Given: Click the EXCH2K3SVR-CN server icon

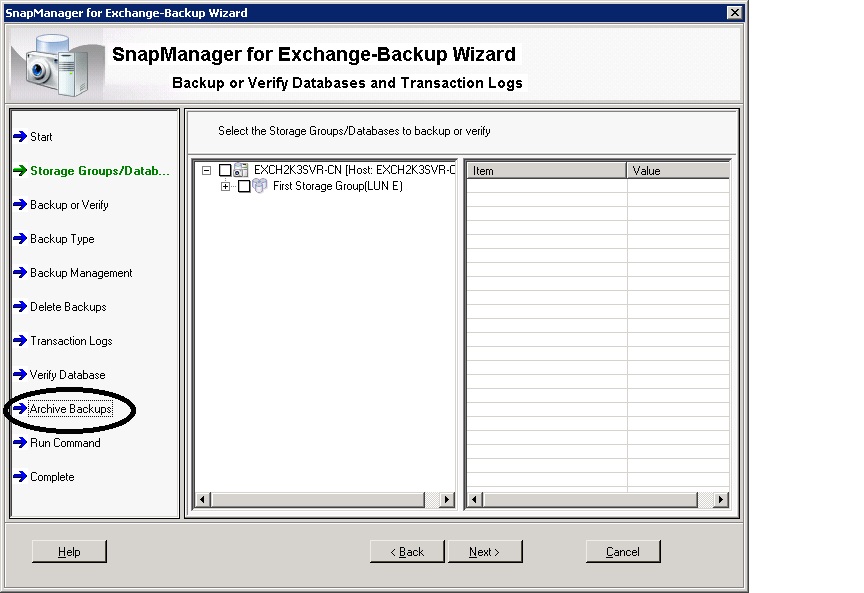Looking at the screenshot, I should click(241, 170).
